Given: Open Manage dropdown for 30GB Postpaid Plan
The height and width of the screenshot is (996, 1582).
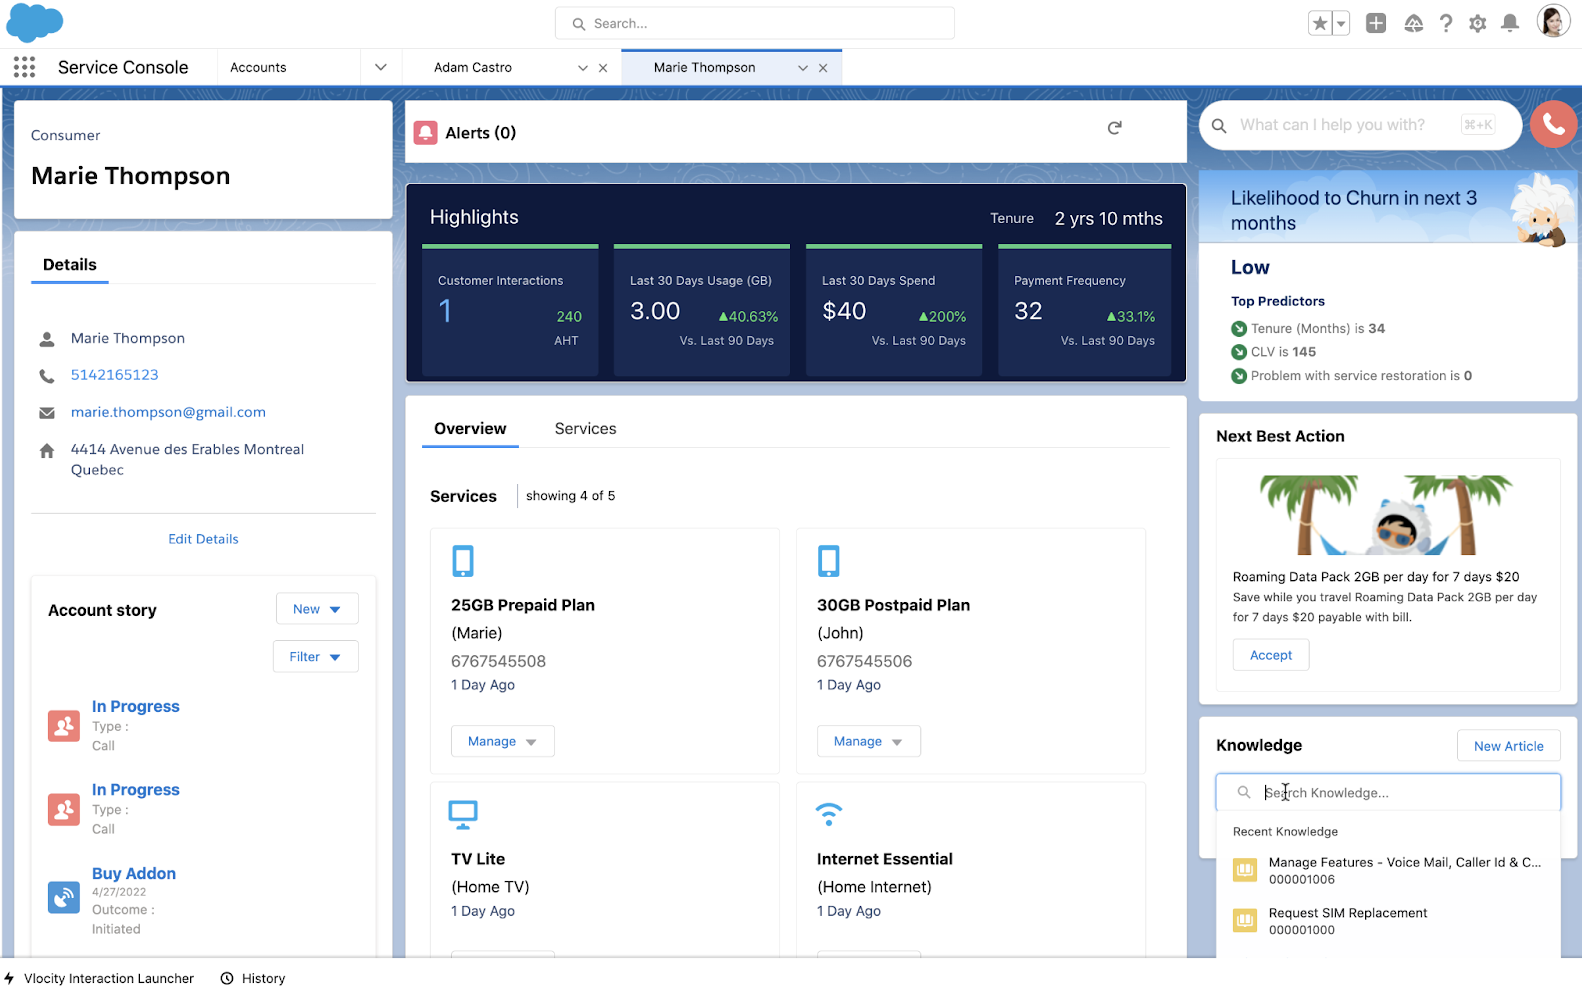Looking at the screenshot, I should click(x=868, y=741).
